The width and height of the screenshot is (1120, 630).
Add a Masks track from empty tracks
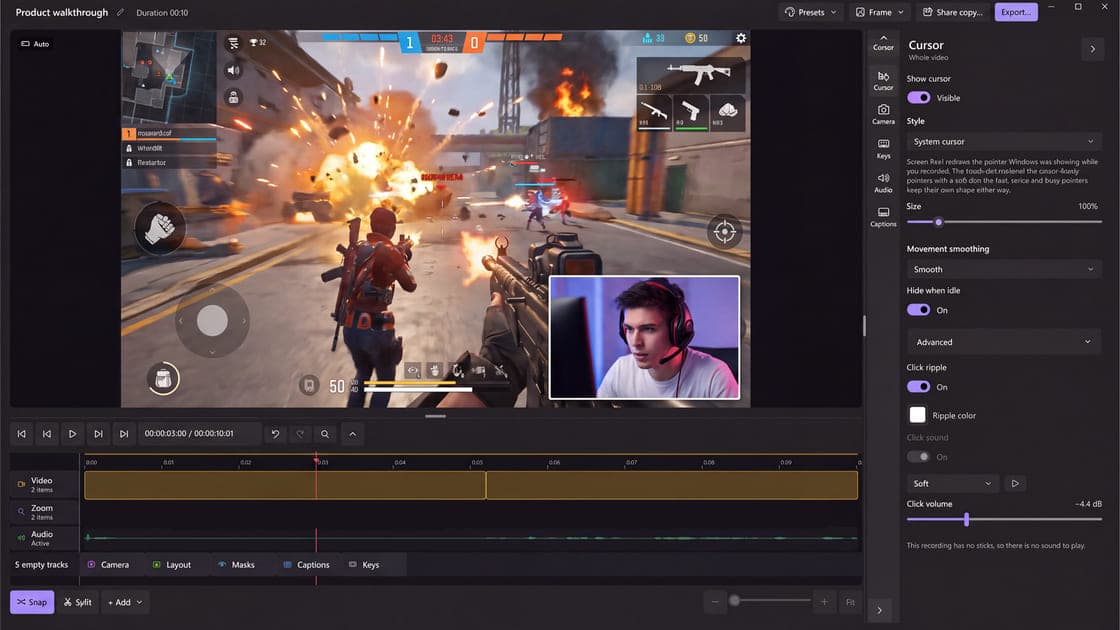(236, 564)
